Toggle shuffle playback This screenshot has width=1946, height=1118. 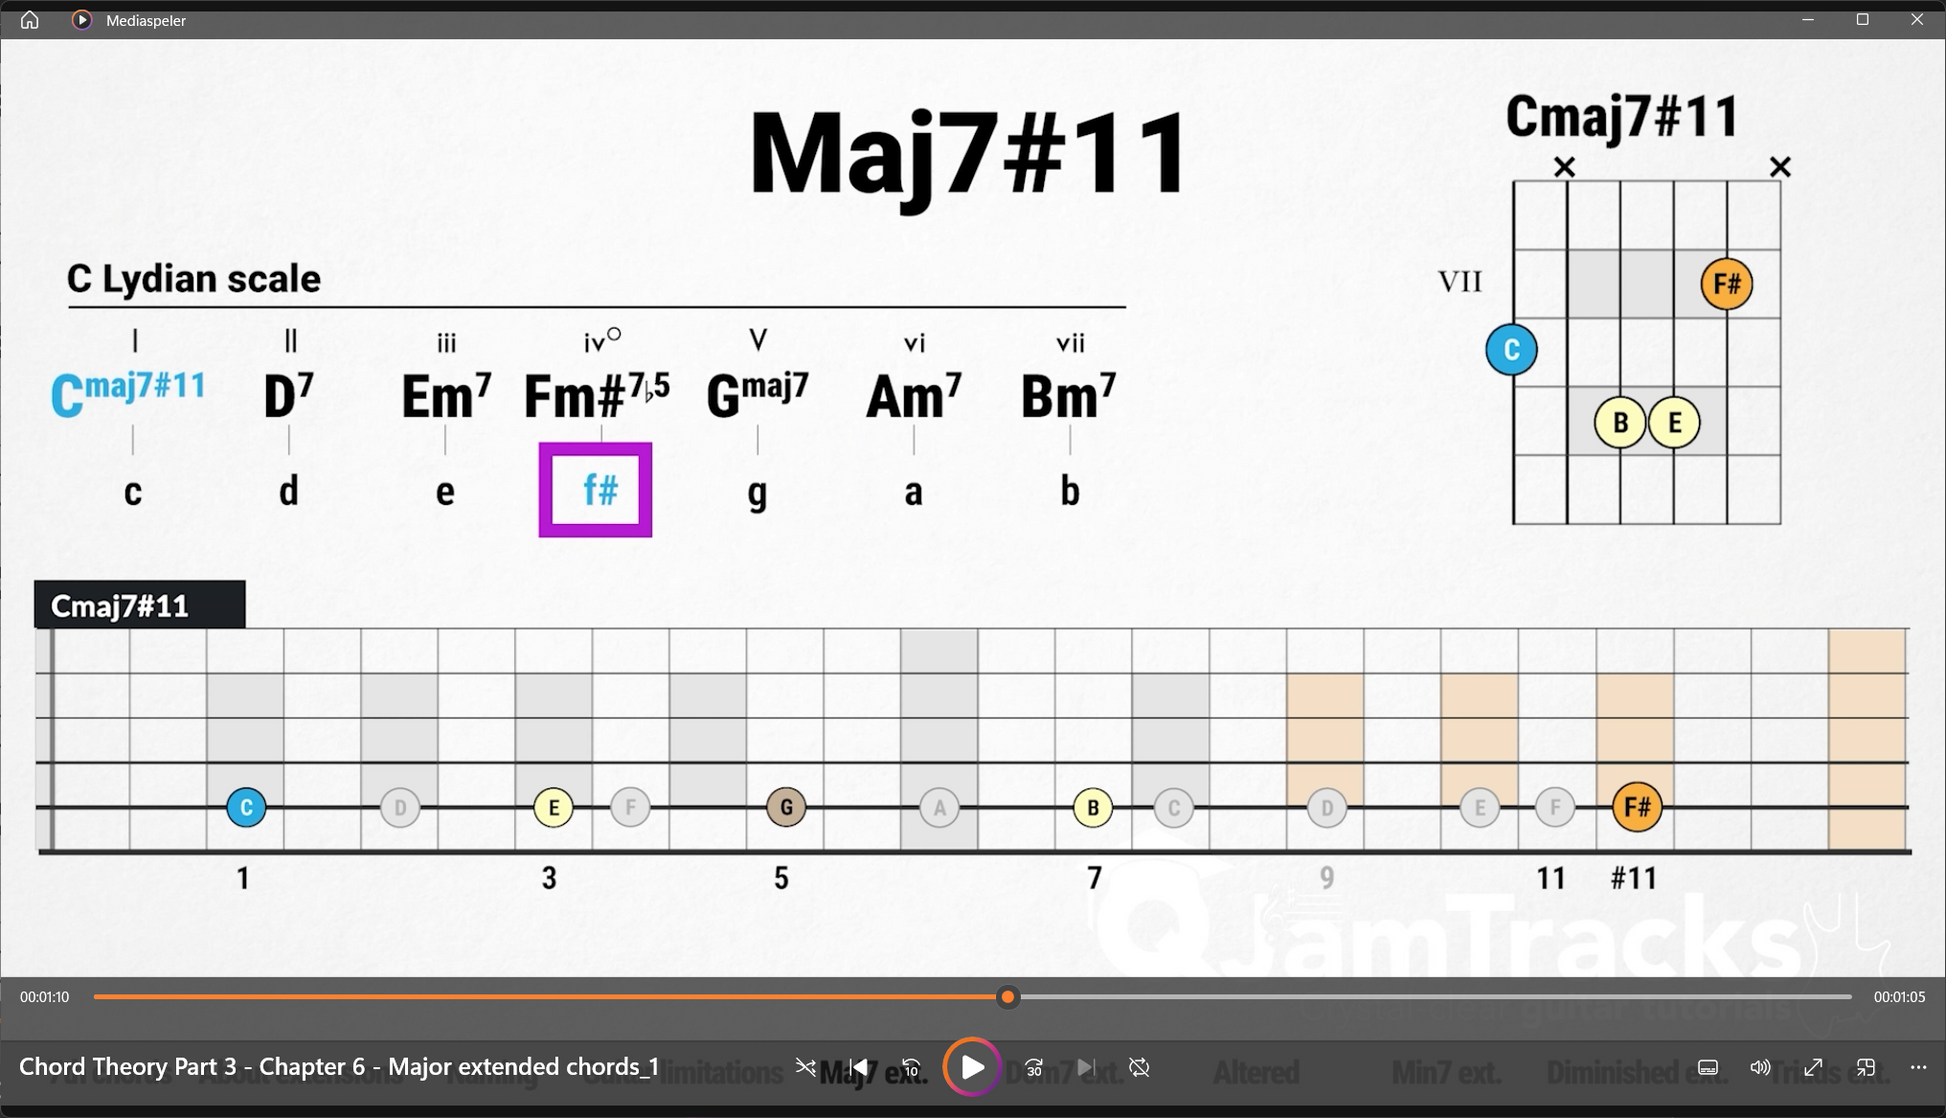pos(805,1067)
